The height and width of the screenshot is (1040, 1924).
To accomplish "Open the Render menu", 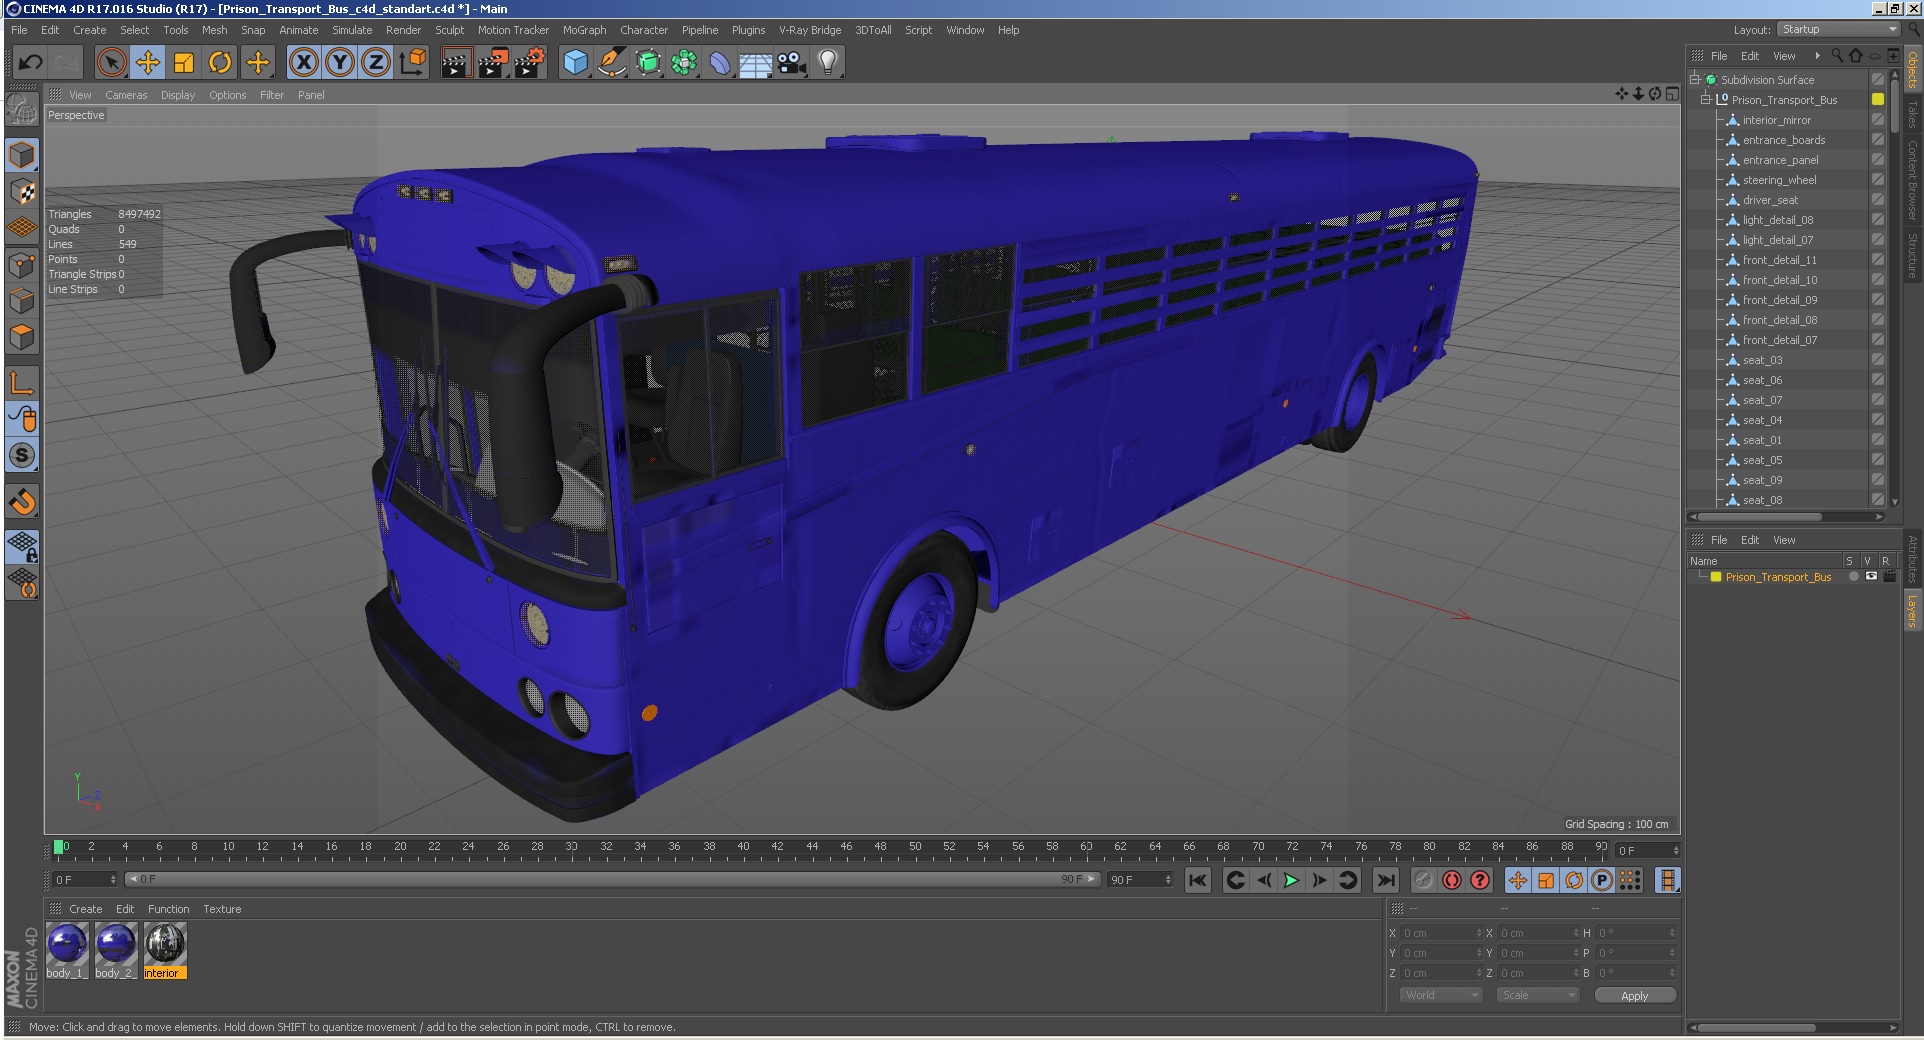I will (403, 30).
